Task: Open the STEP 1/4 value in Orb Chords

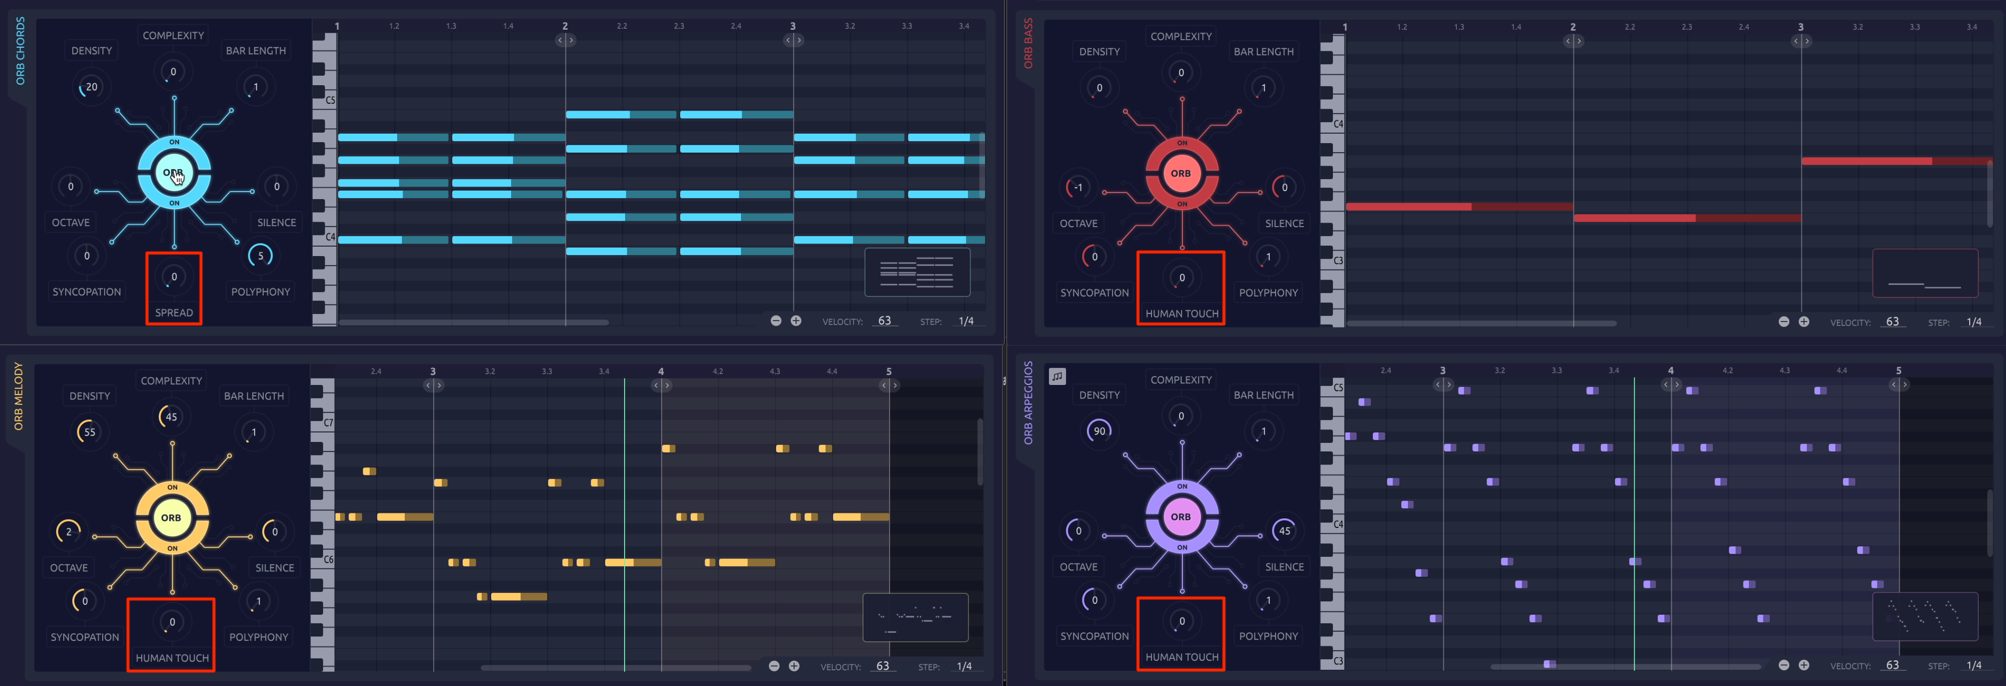Action: click(966, 321)
